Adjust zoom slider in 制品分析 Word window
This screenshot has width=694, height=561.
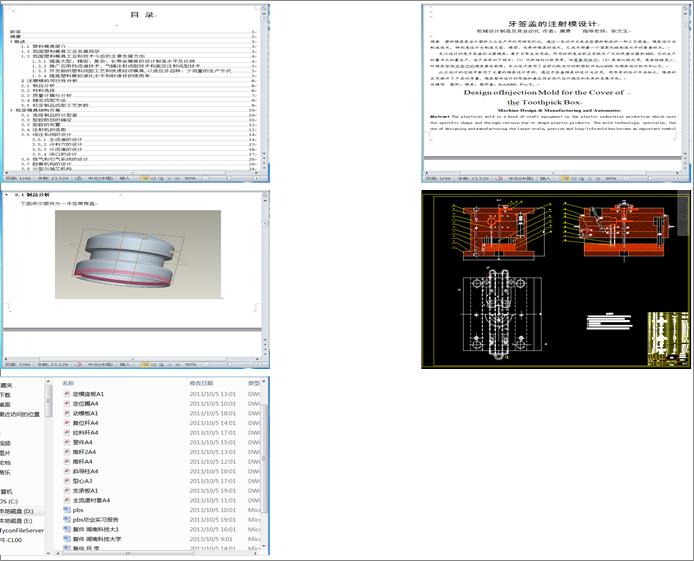230,365
